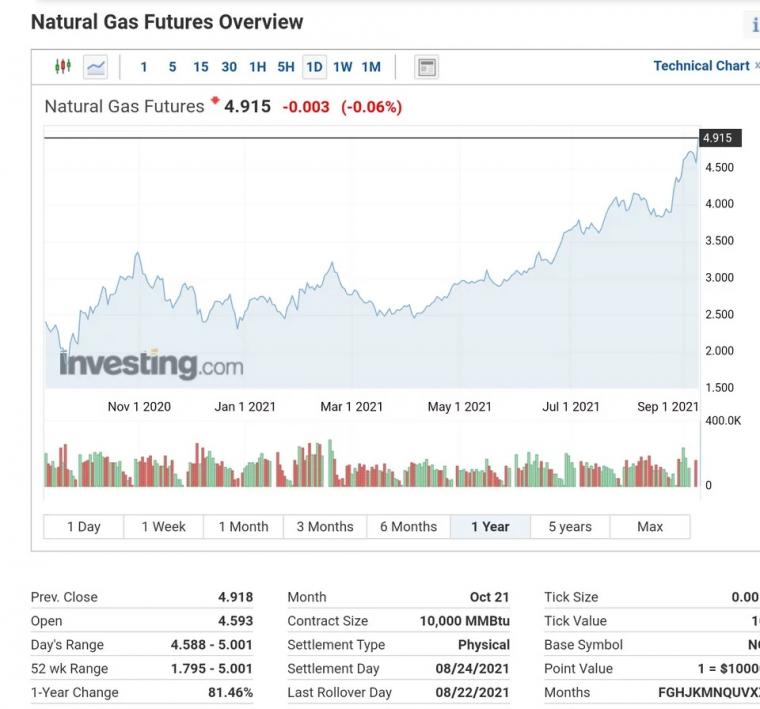
Task: Open the Technical Chart link
Action: click(701, 66)
